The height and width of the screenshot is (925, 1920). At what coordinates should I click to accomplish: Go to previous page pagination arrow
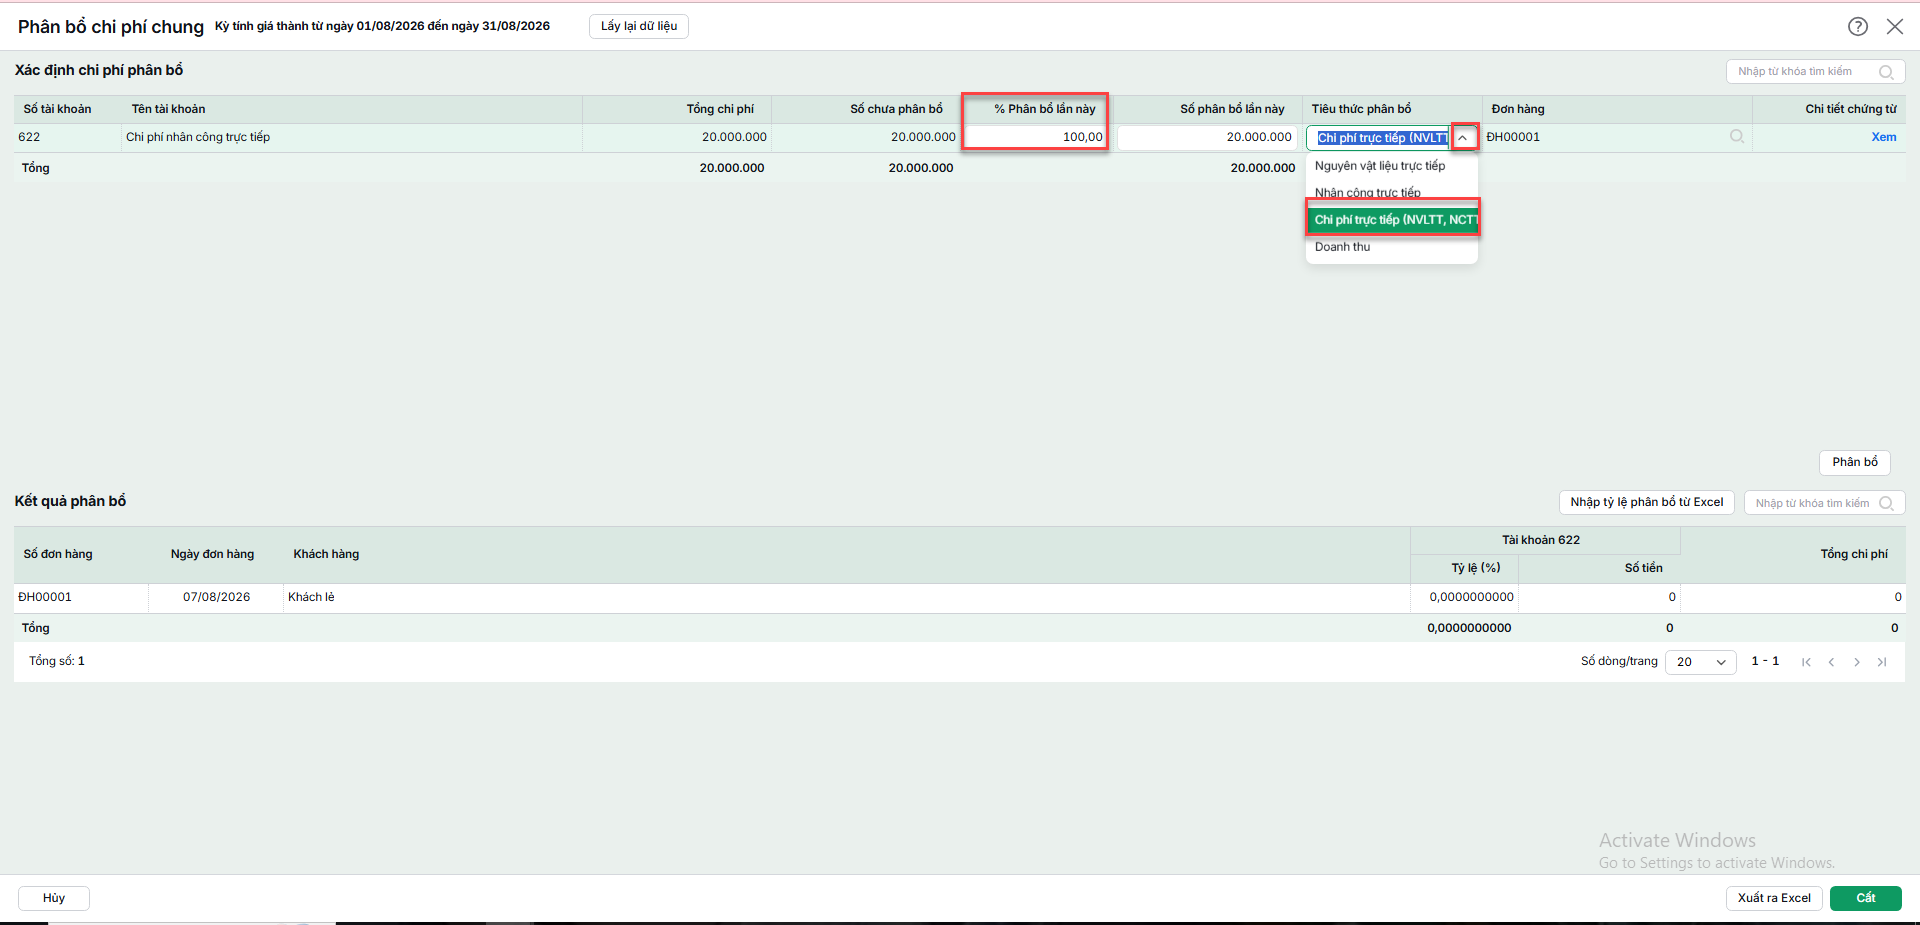point(1831,662)
